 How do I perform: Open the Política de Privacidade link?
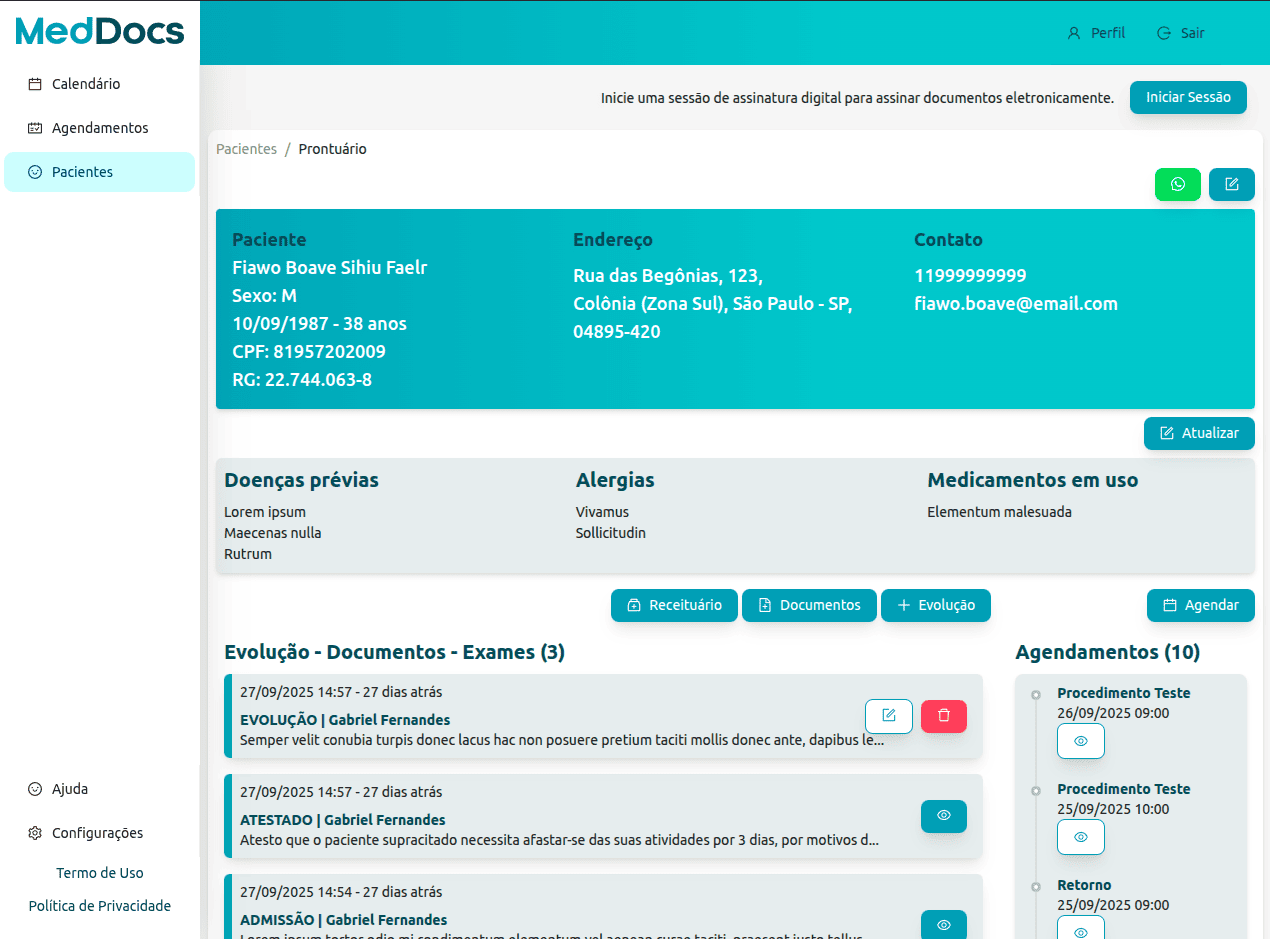click(x=100, y=906)
